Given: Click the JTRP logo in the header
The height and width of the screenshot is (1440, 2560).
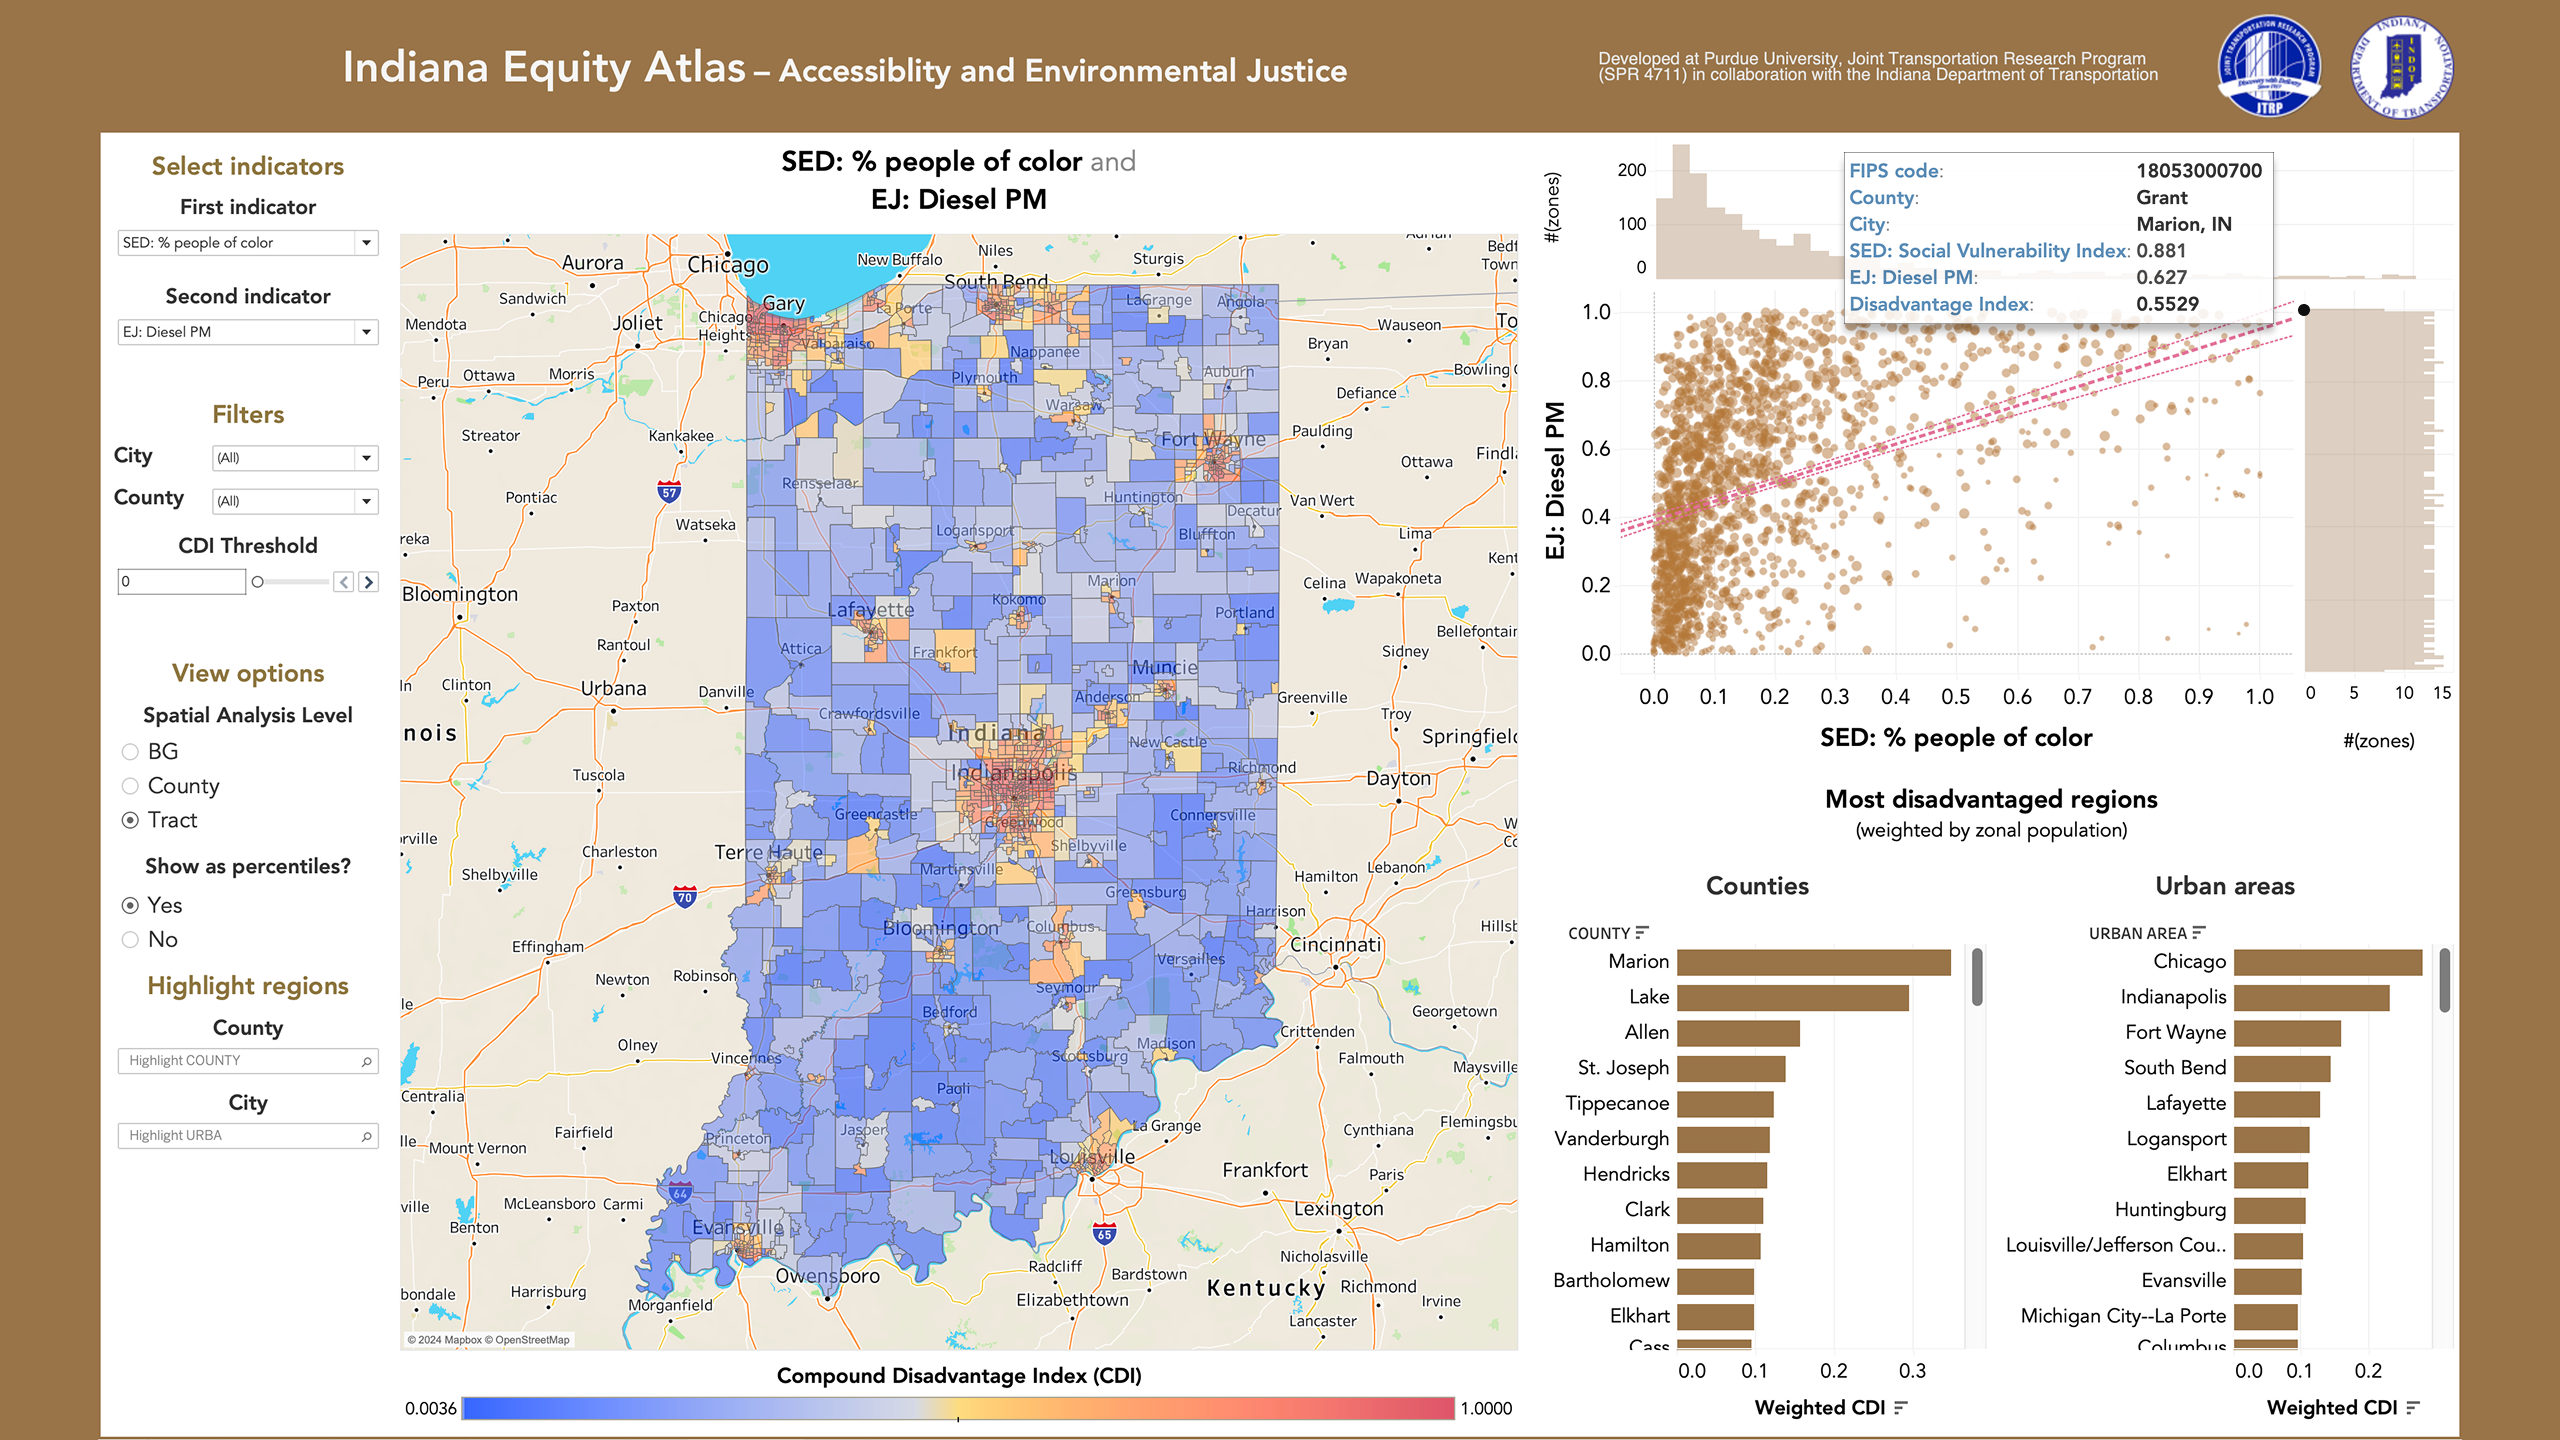Looking at the screenshot, I should point(2269,67).
